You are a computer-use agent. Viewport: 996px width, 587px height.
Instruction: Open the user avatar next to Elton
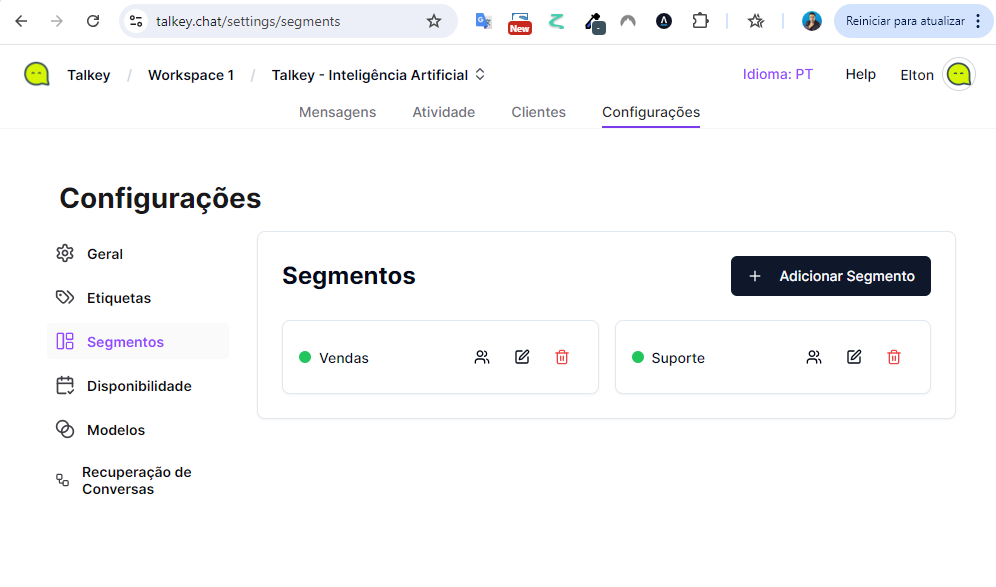click(958, 75)
